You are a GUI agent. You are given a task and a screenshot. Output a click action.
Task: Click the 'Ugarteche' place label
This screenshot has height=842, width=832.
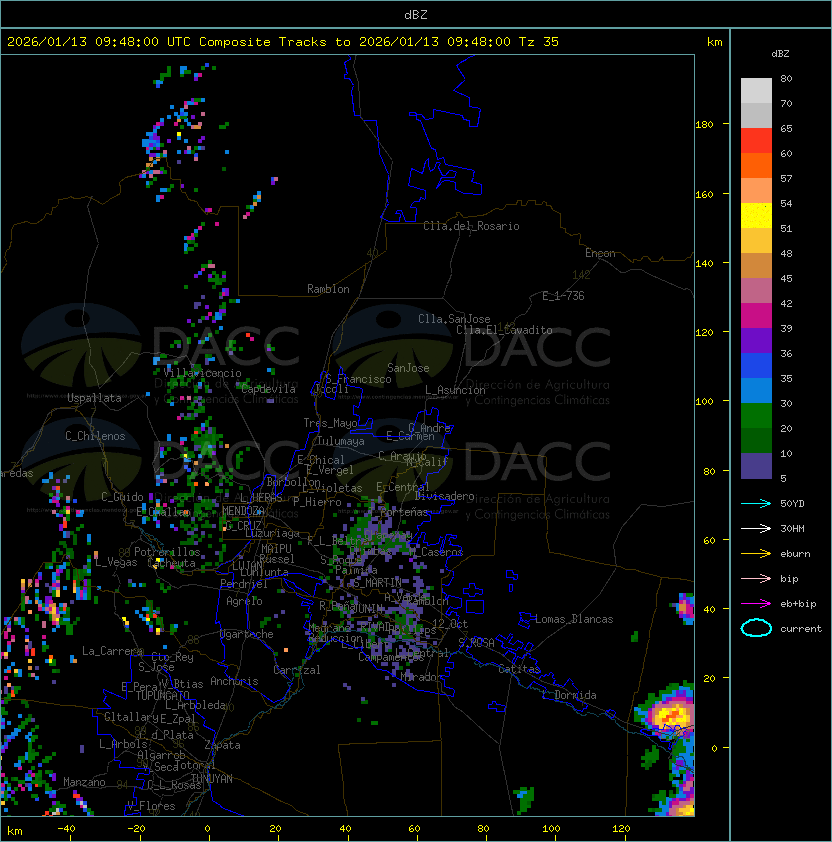(x=247, y=634)
